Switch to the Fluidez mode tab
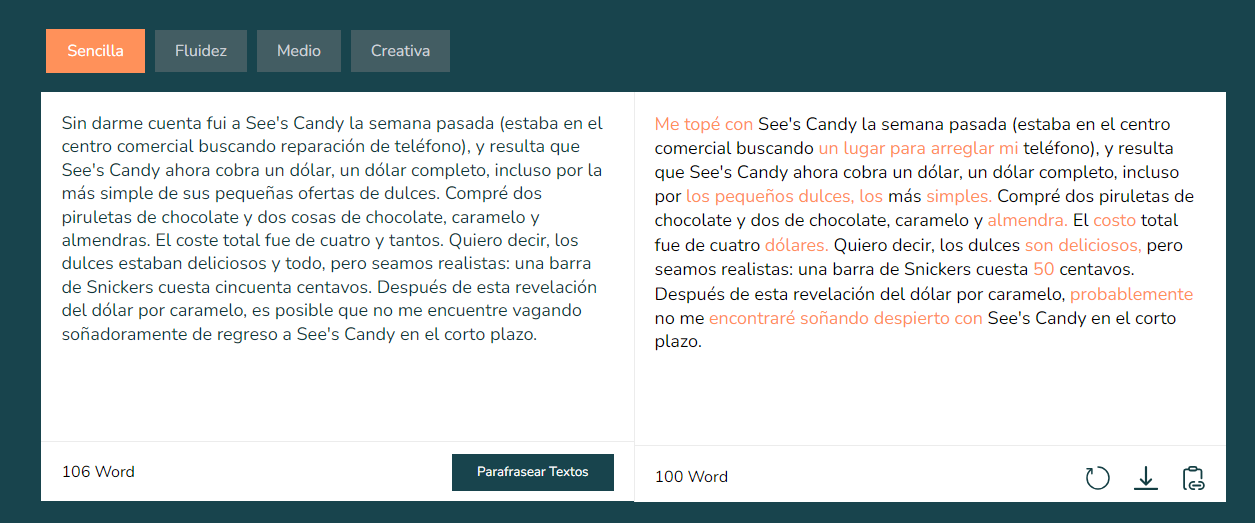The width and height of the screenshot is (1255, 523). click(201, 51)
